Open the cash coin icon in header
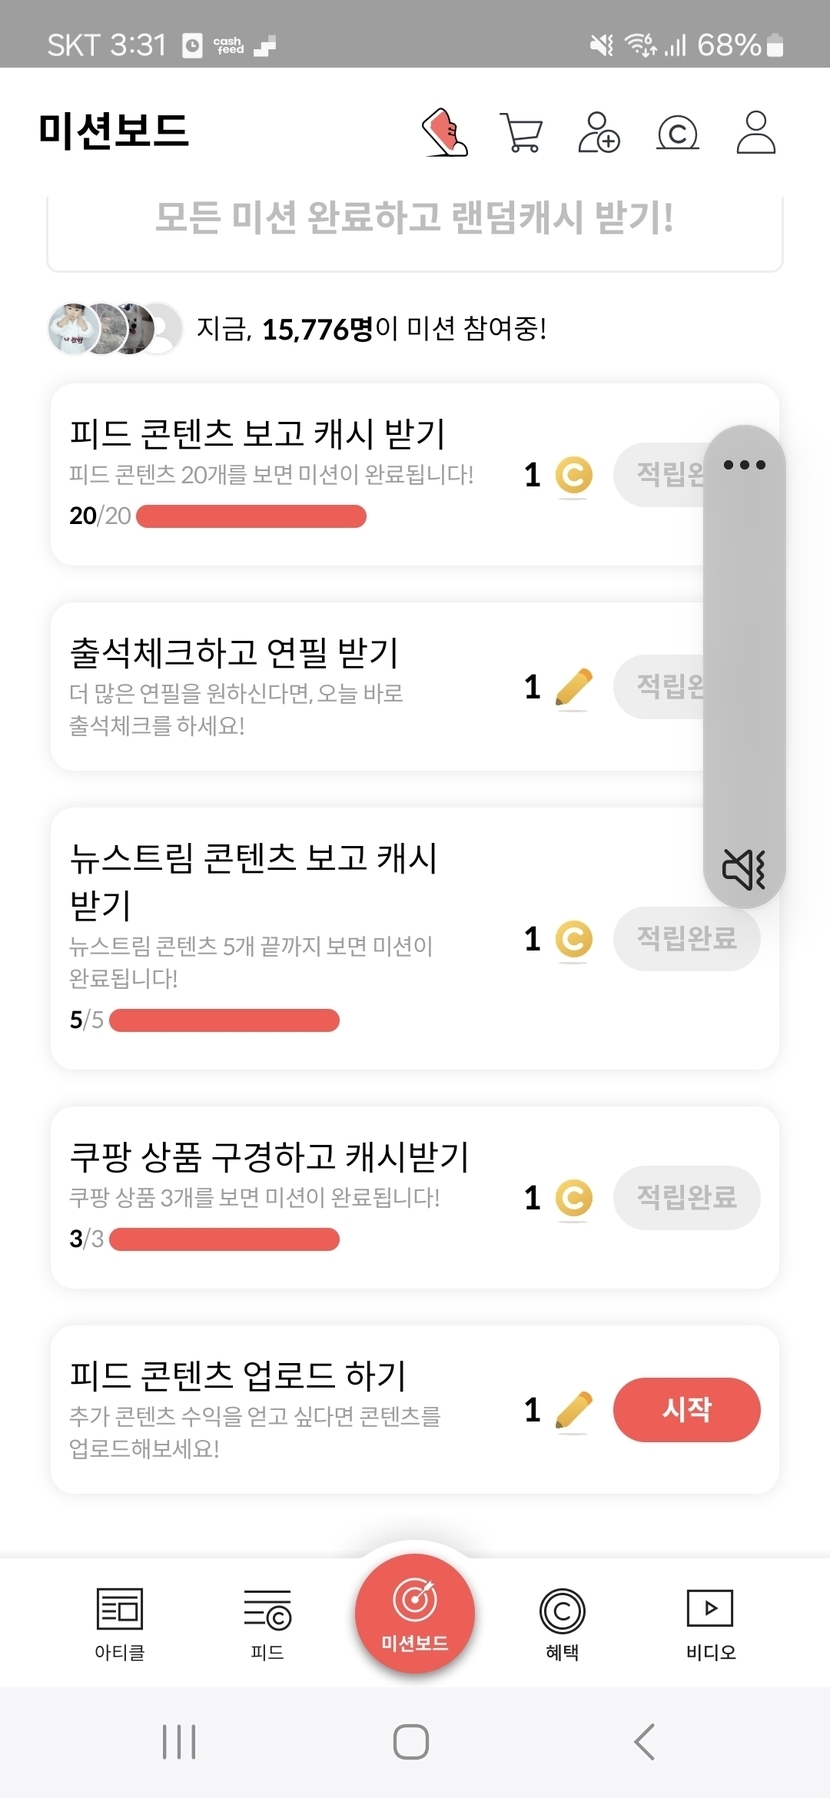 pyautogui.click(x=677, y=133)
